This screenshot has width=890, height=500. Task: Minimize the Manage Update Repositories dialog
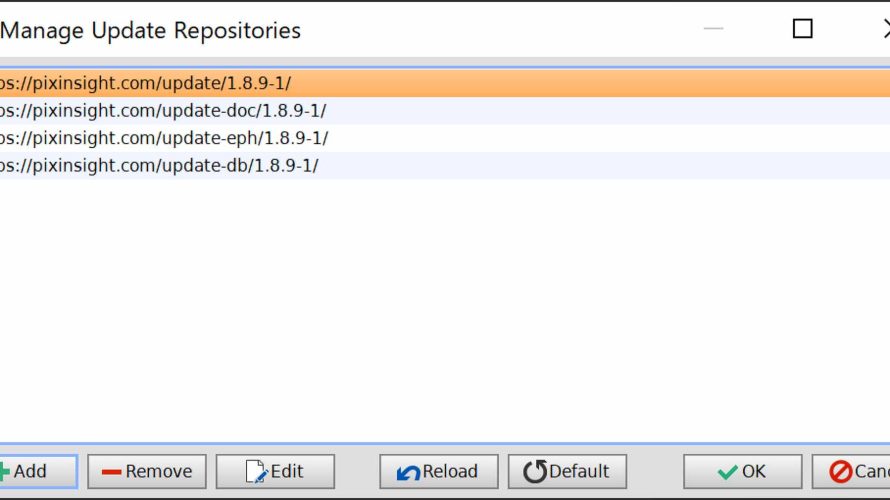point(713,28)
